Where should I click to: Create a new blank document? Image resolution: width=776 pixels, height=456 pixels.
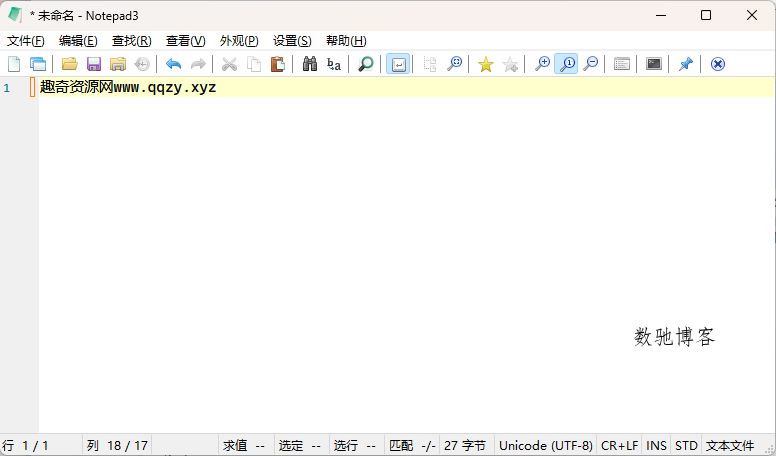click(x=14, y=64)
